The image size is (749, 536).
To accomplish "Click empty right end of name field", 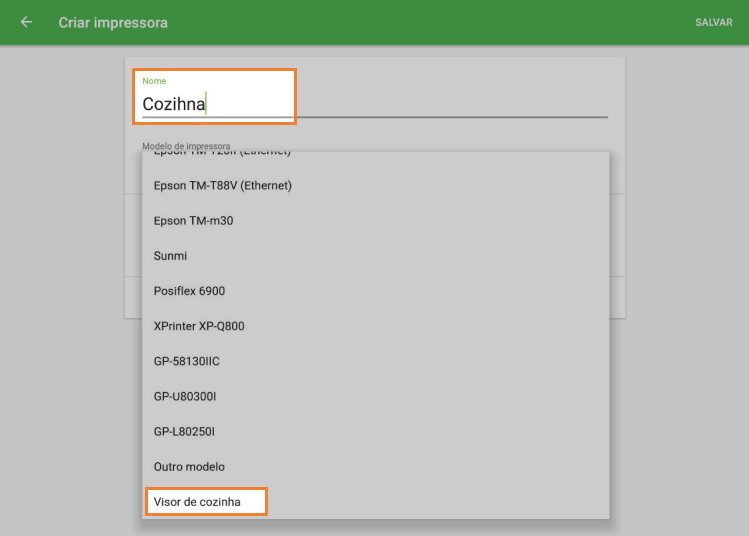I will (x=500, y=104).
